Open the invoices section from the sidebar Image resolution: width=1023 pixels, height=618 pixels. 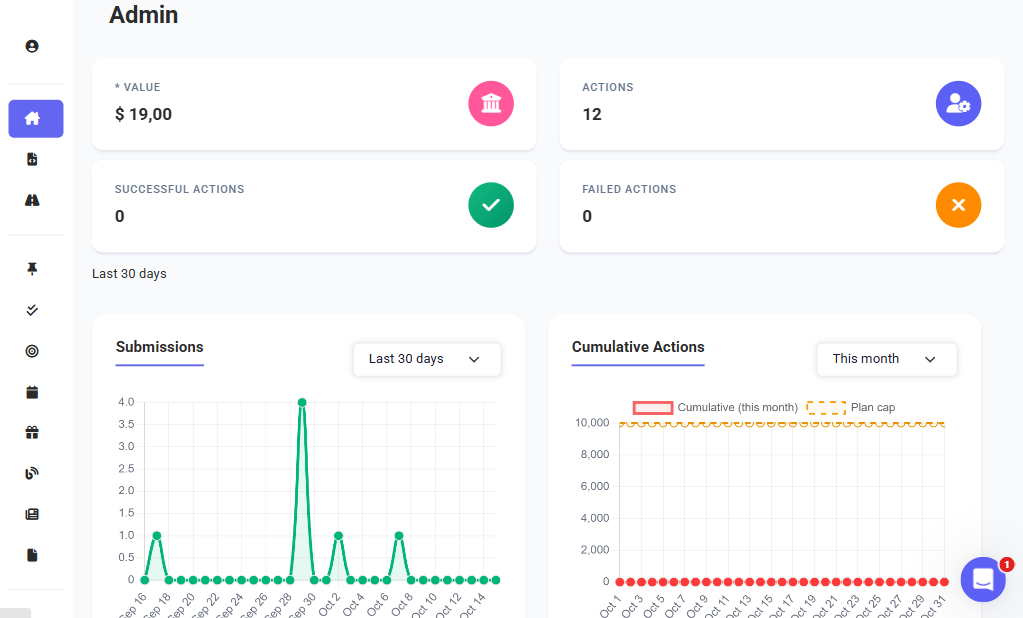(x=31, y=158)
